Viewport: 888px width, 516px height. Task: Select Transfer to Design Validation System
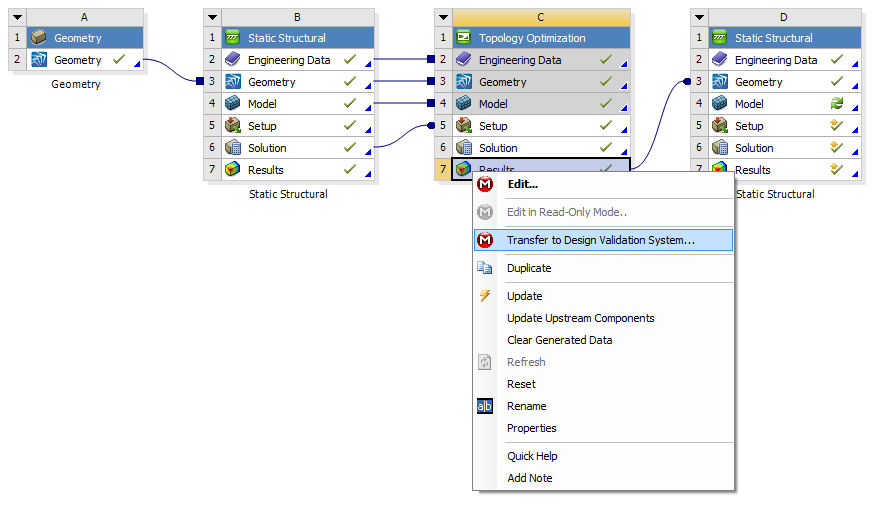click(x=603, y=240)
